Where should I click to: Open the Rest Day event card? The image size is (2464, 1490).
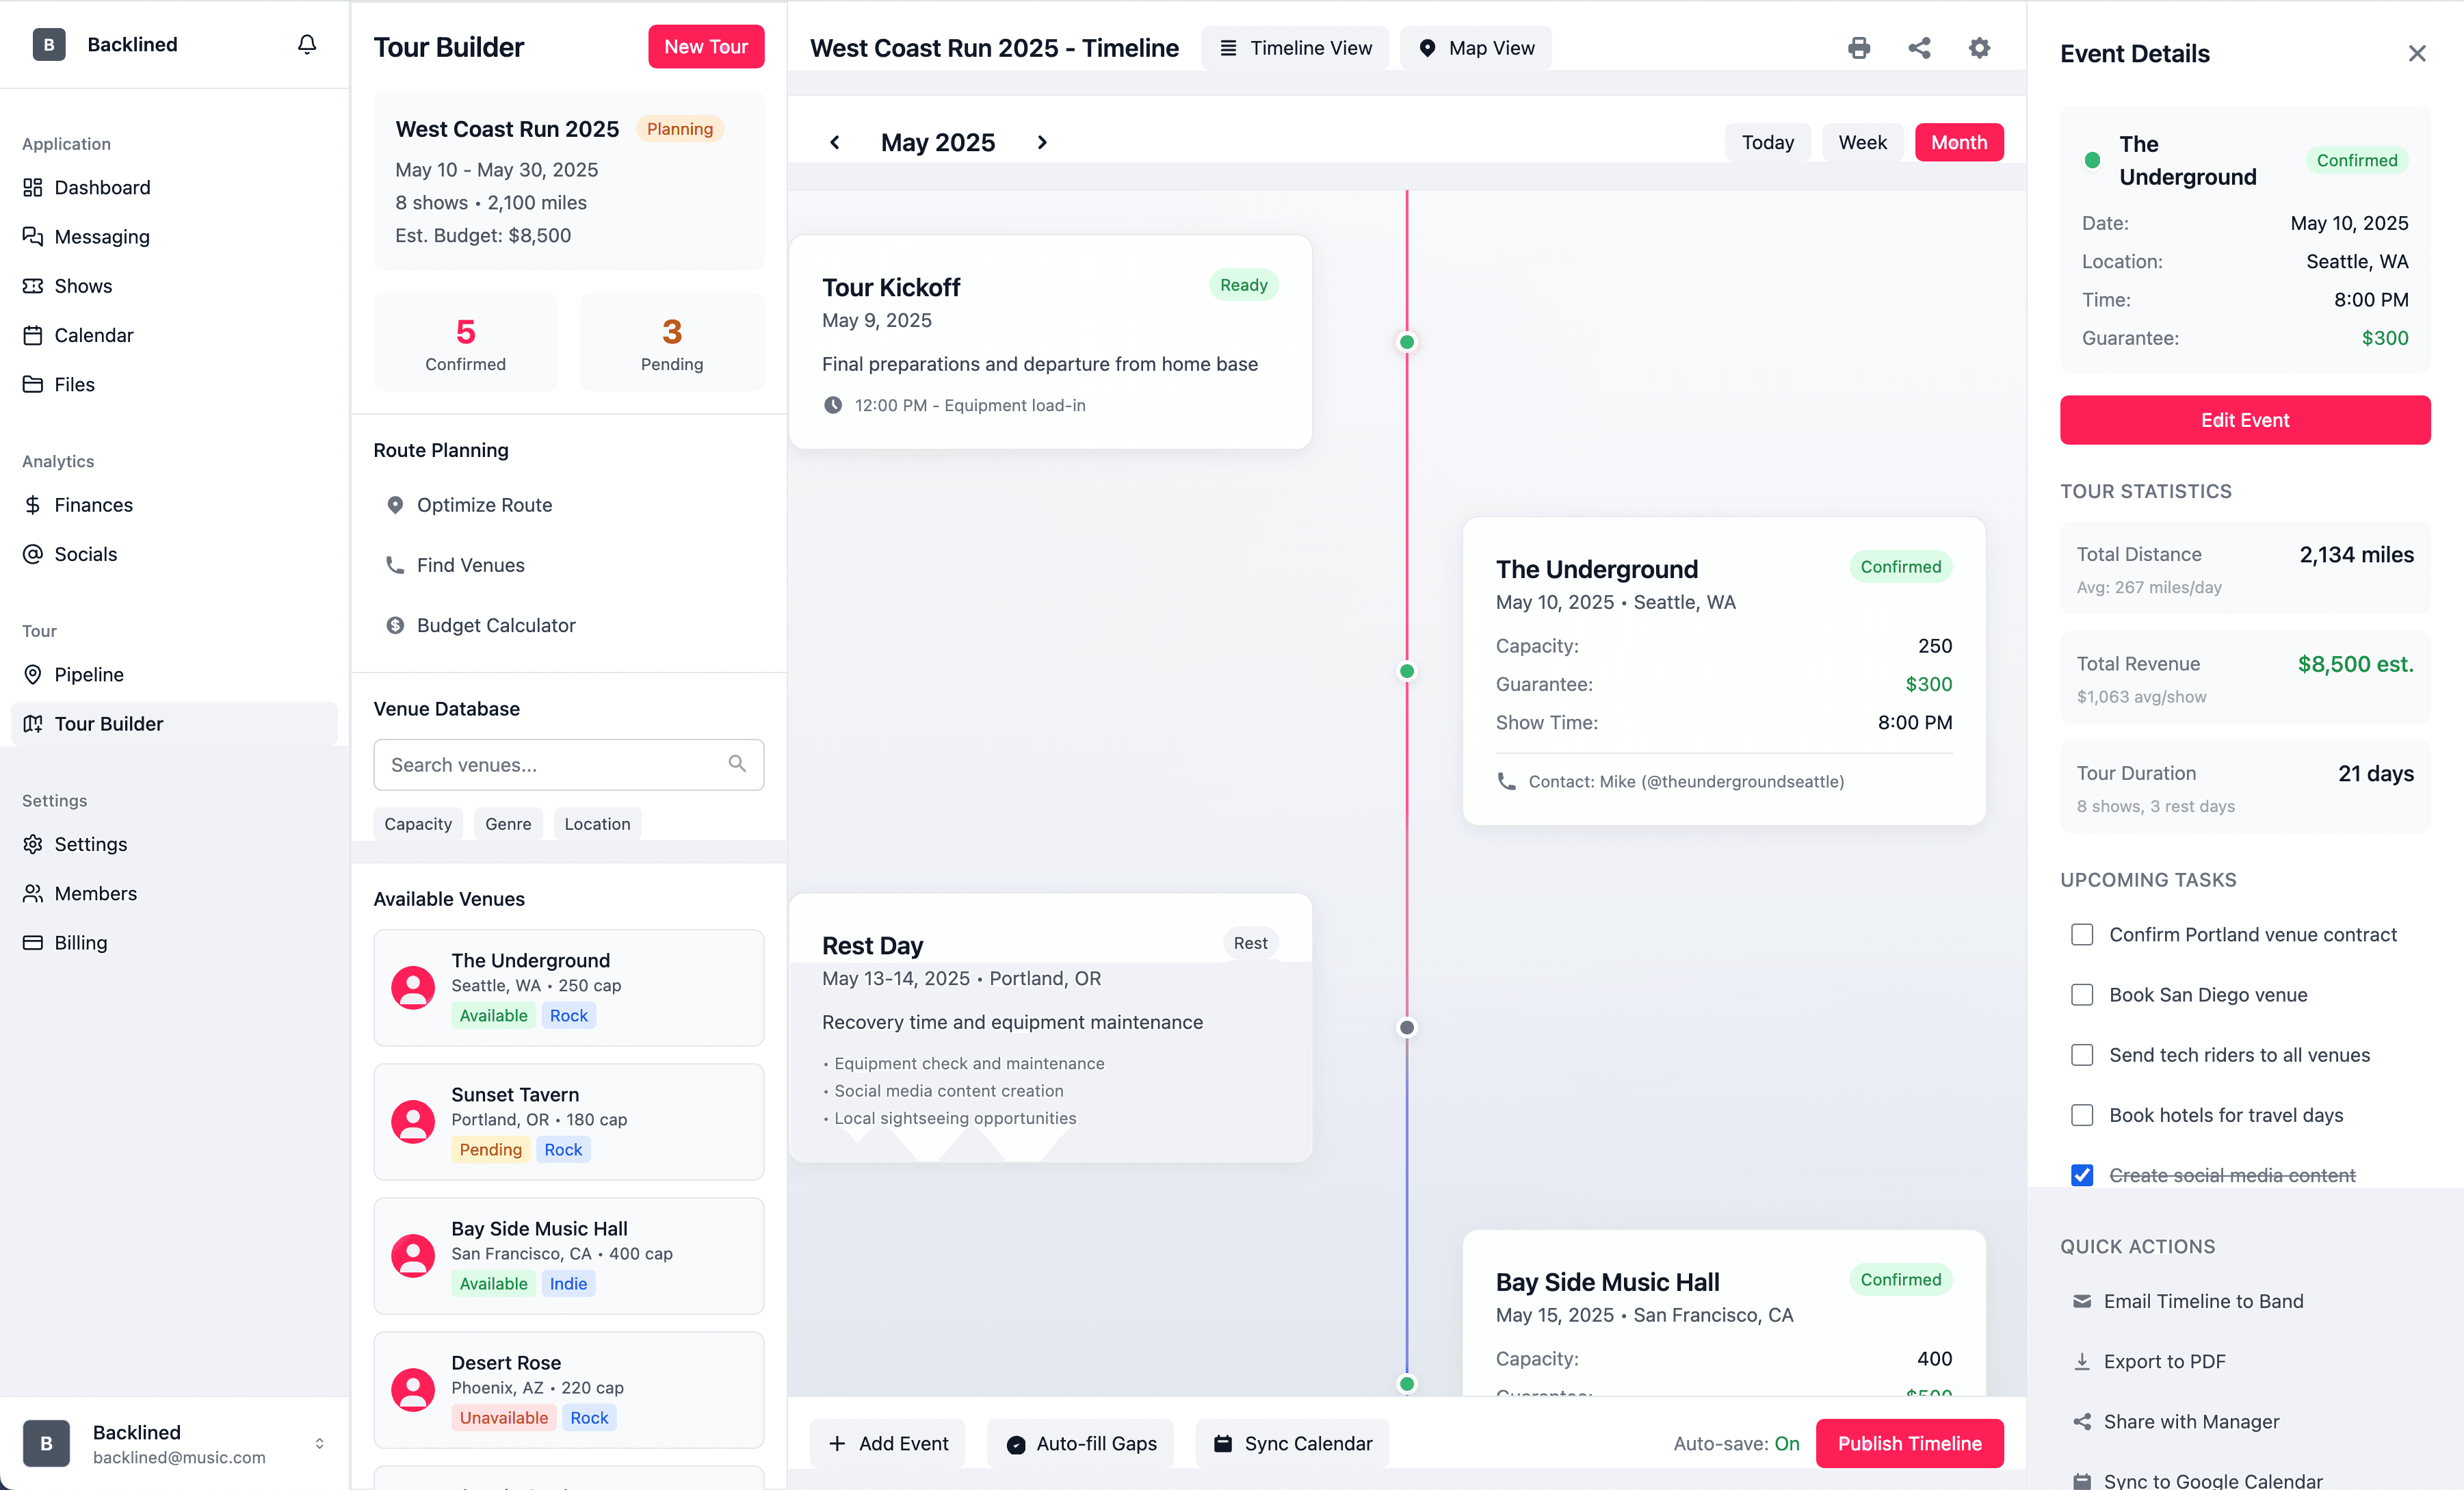tap(1050, 1027)
